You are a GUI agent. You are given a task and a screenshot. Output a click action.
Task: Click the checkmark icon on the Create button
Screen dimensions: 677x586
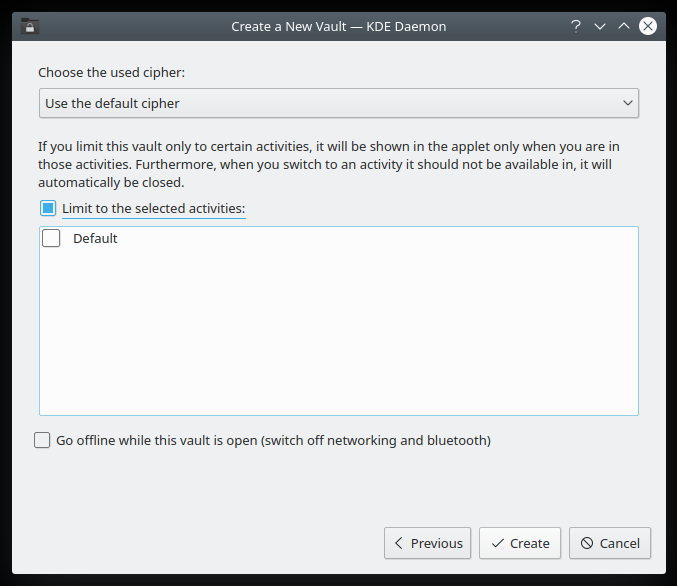(x=497, y=543)
